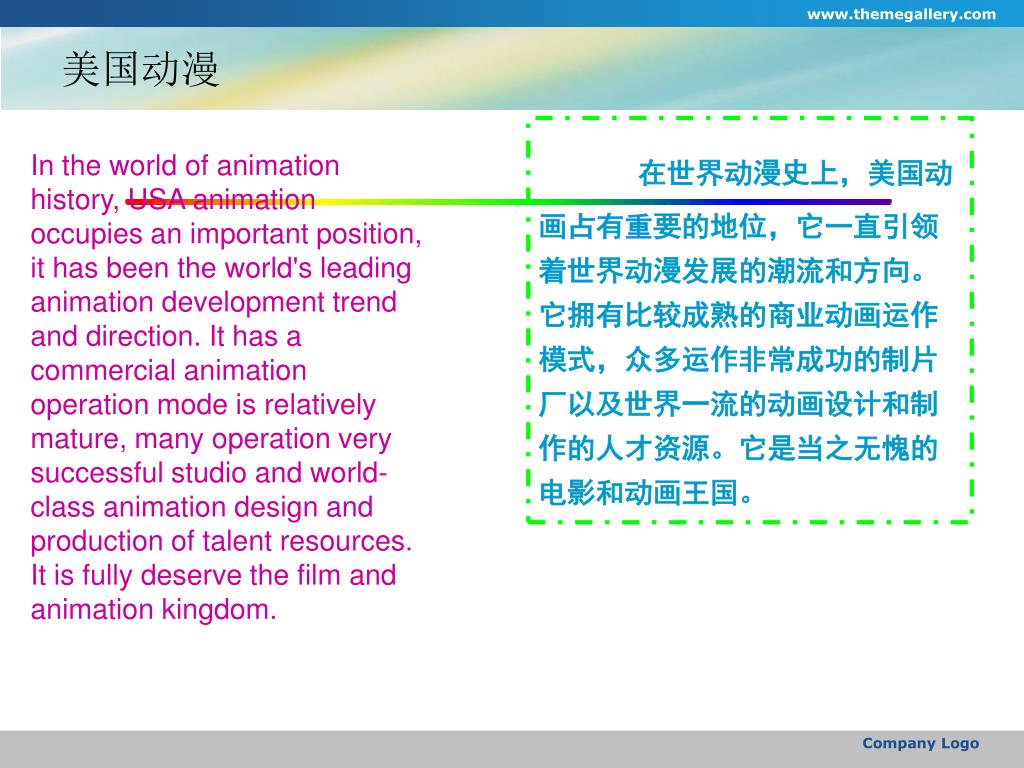
Task: Click the Chinese line 在世界动漫史上，美国动
Action: (x=795, y=174)
